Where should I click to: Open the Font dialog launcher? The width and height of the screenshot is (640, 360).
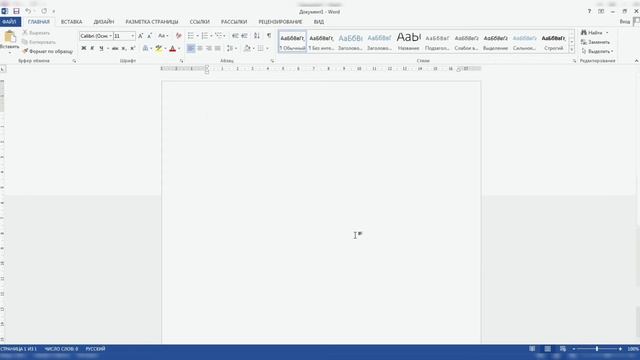click(181, 61)
